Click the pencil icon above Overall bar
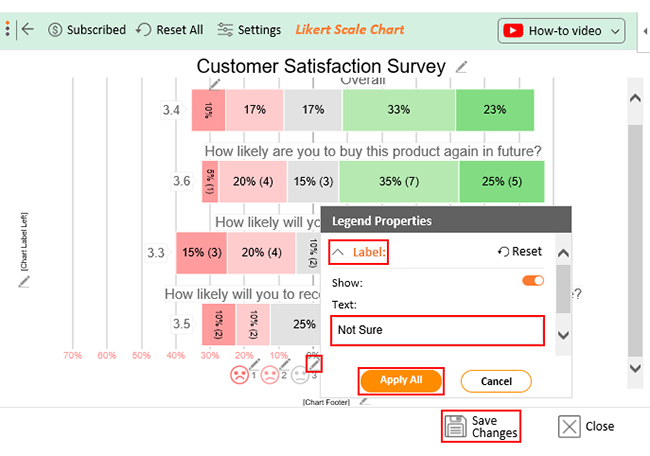 pos(214,84)
